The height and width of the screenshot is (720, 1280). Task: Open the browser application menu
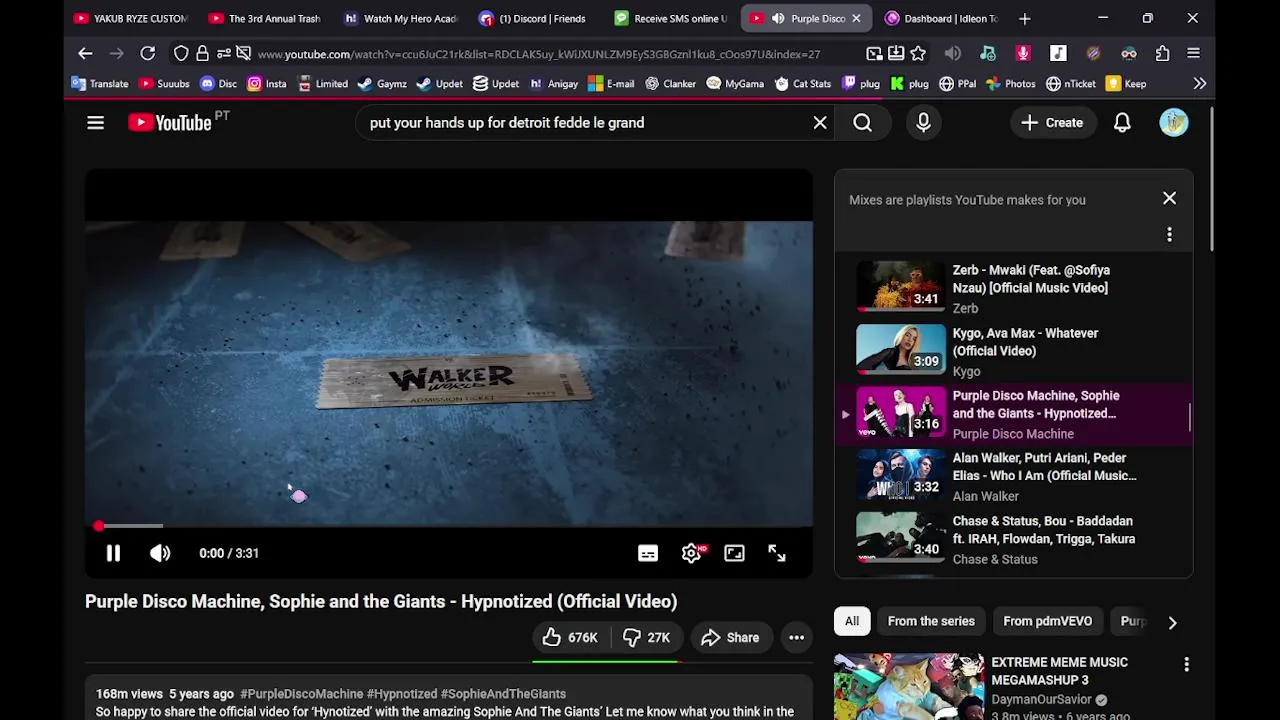pos(1193,53)
